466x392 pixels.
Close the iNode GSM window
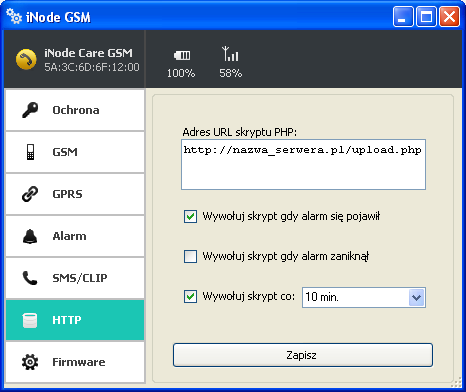point(449,17)
